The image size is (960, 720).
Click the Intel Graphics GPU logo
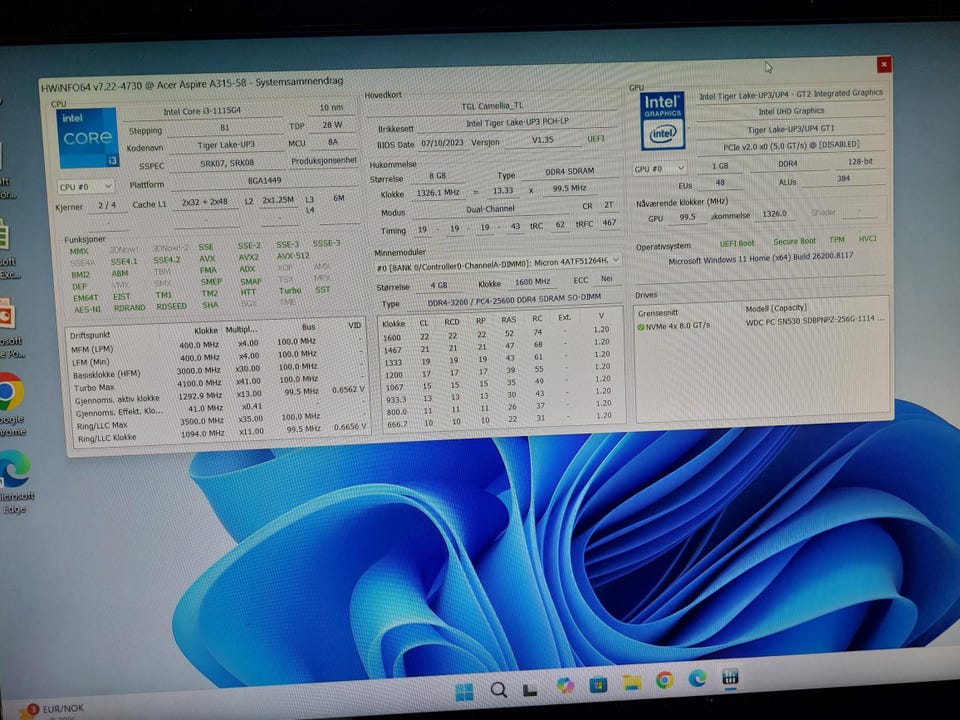662,121
